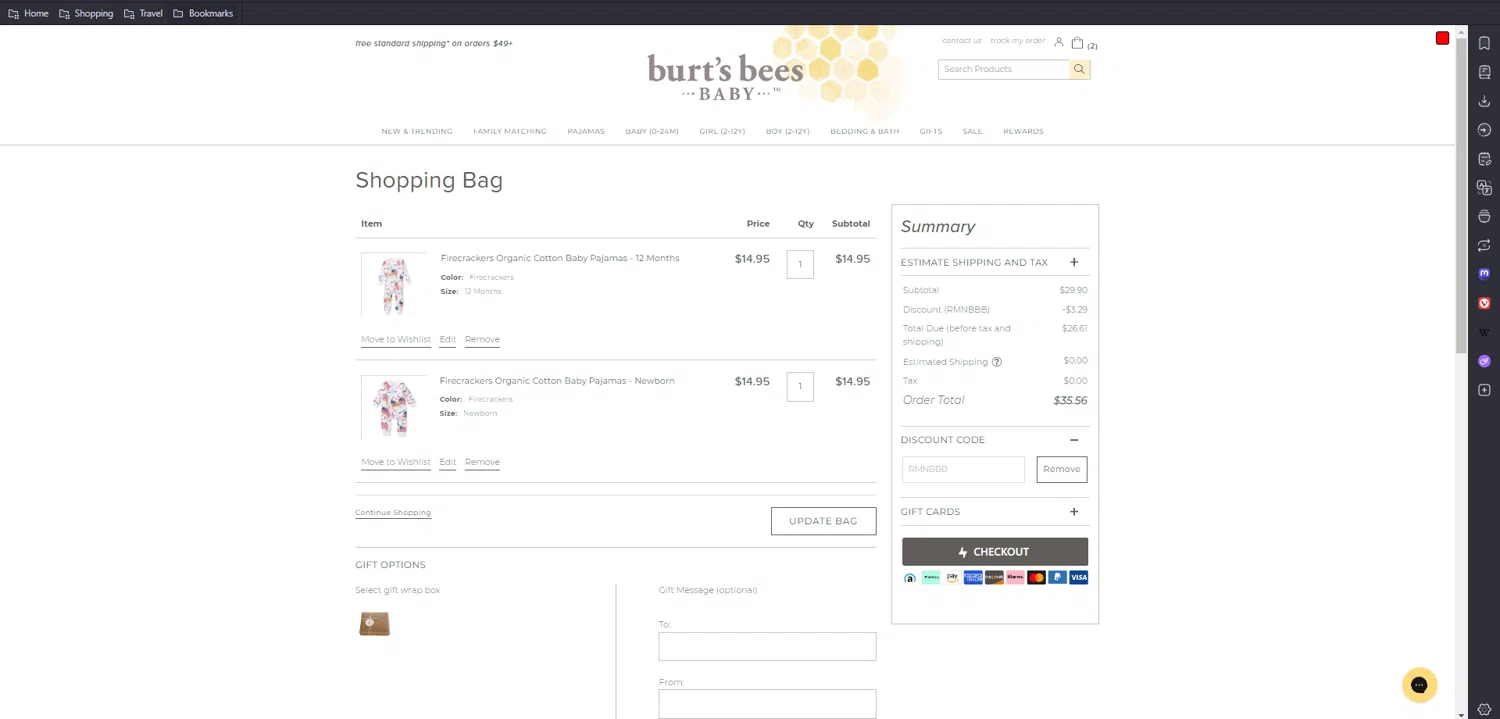This screenshot has height=719, width=1500.
Task: Click the Klarna payment icon
Action: coord(1015,578)
